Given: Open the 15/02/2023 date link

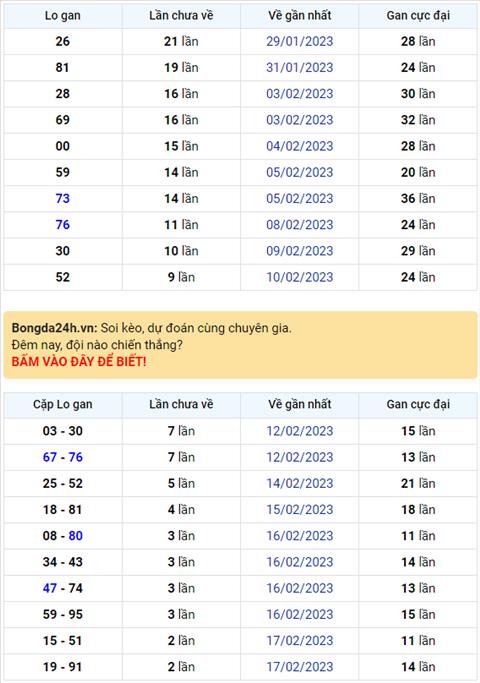Looking at the screenshot, I should point(300,509).
